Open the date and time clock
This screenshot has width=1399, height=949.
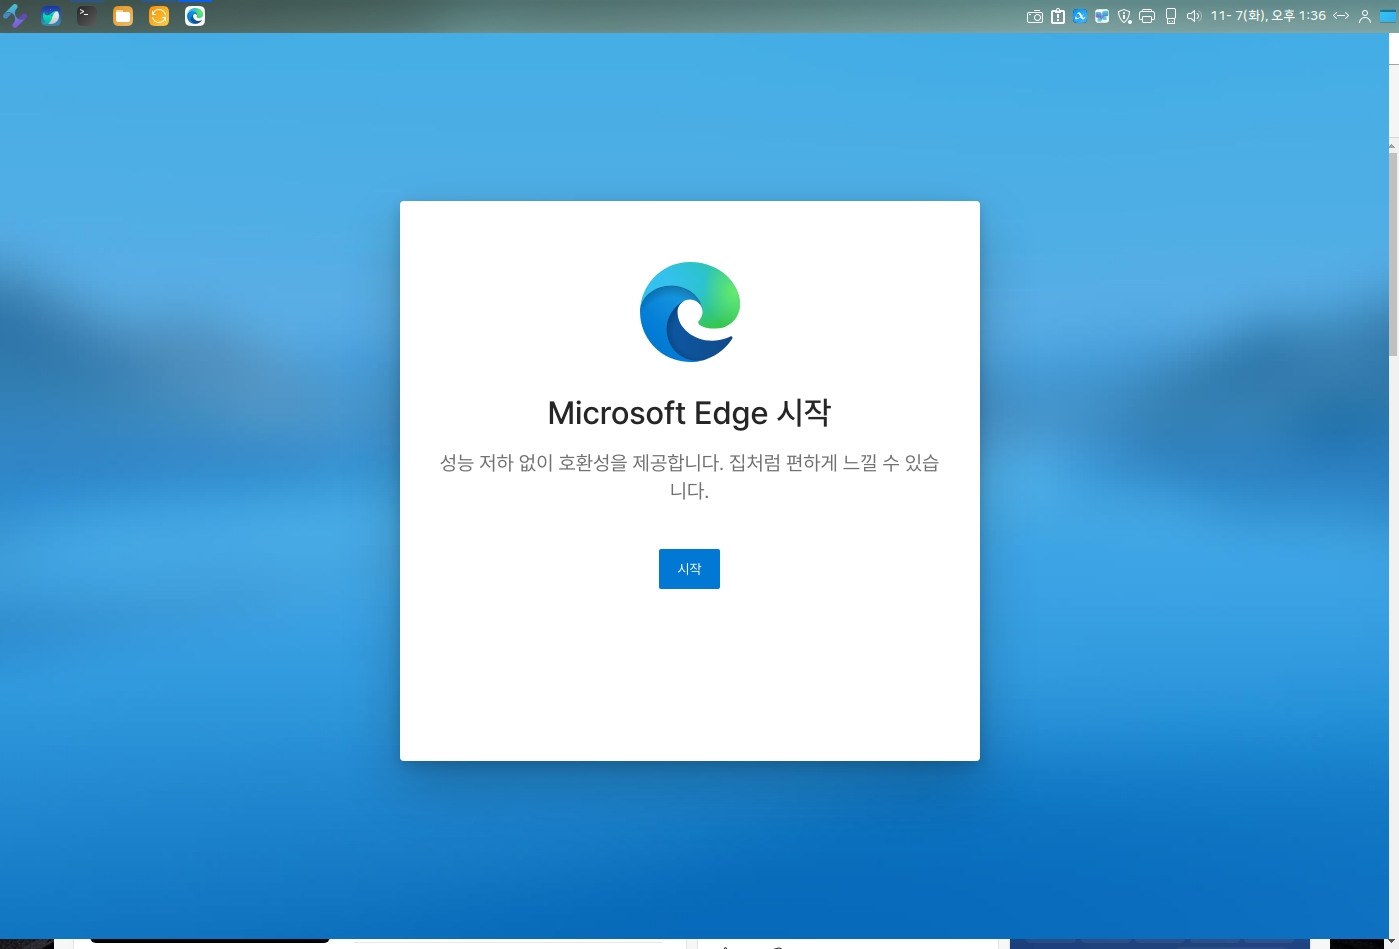(1267, 16)
